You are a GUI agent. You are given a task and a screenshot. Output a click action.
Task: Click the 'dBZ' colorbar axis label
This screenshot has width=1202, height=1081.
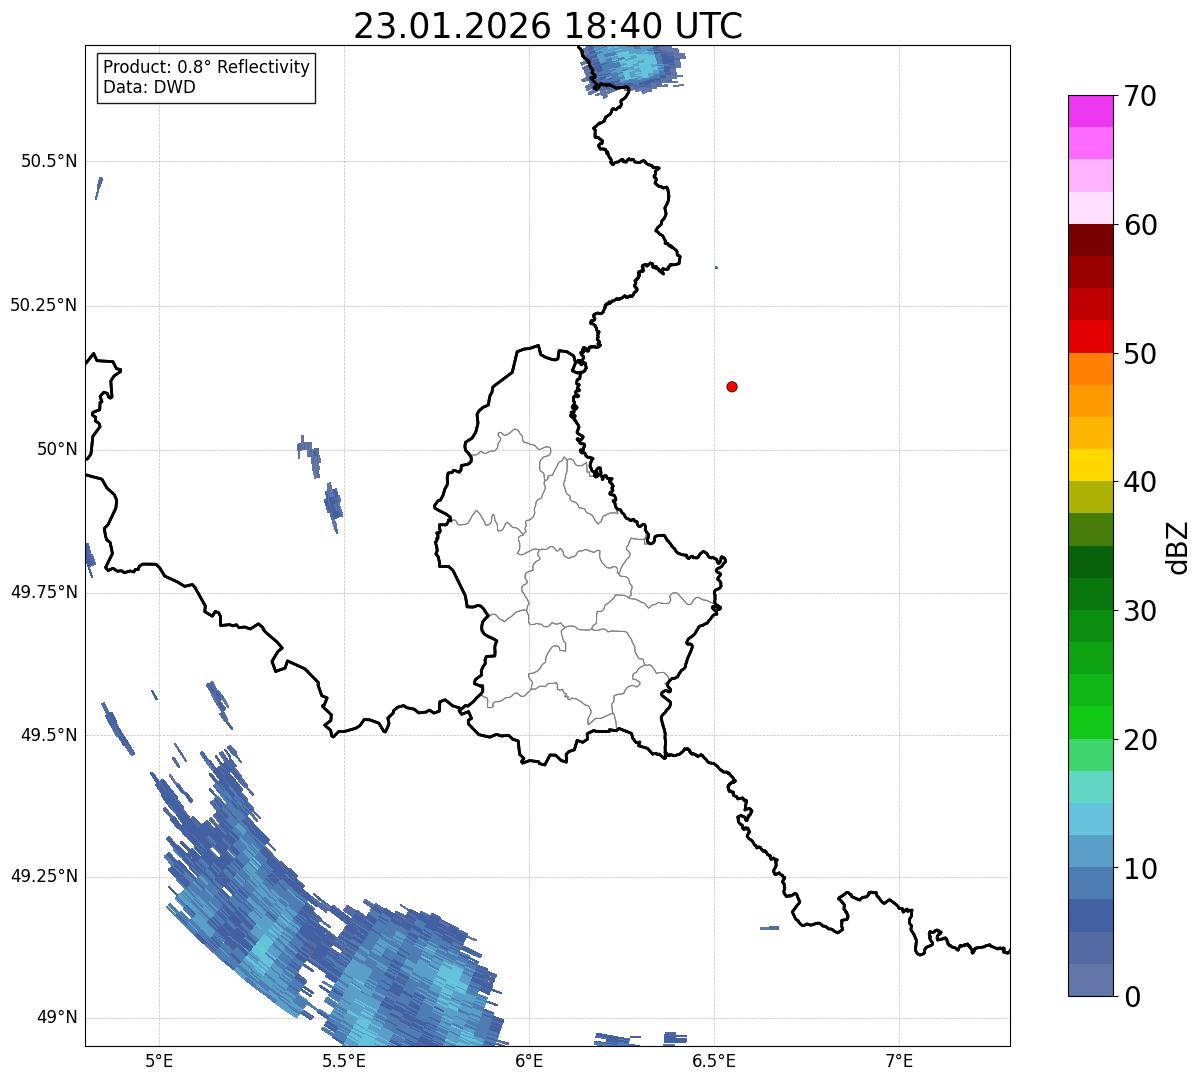[1178, 547]
